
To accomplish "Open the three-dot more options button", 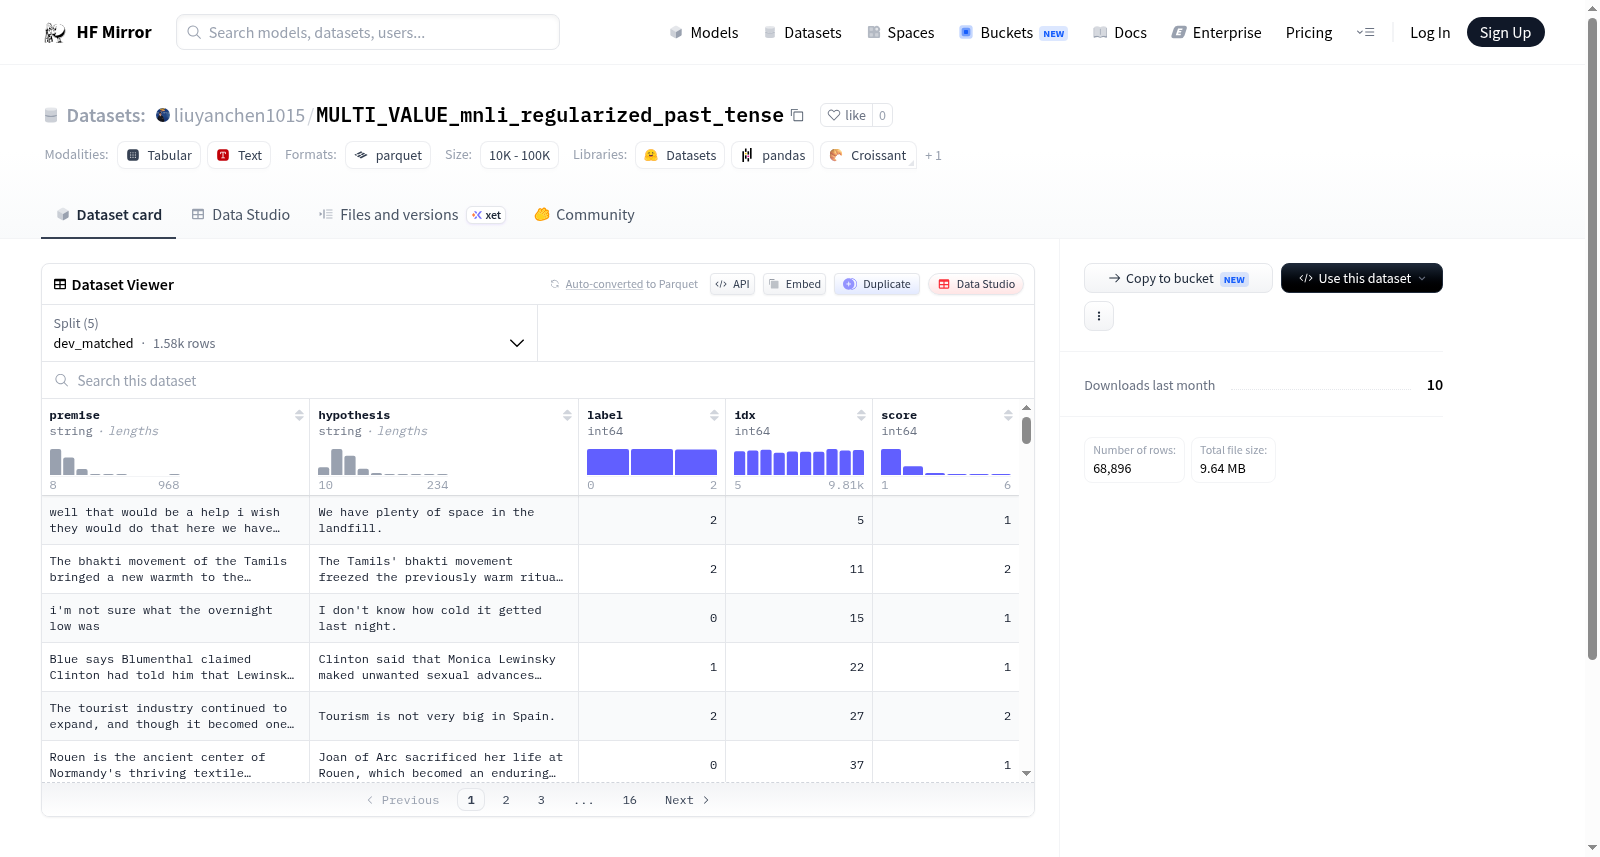I will coord(1099,316).
